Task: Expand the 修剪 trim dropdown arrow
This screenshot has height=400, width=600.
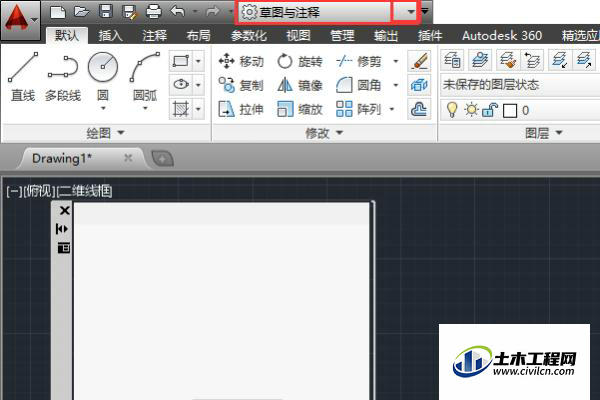Action: 396,61
